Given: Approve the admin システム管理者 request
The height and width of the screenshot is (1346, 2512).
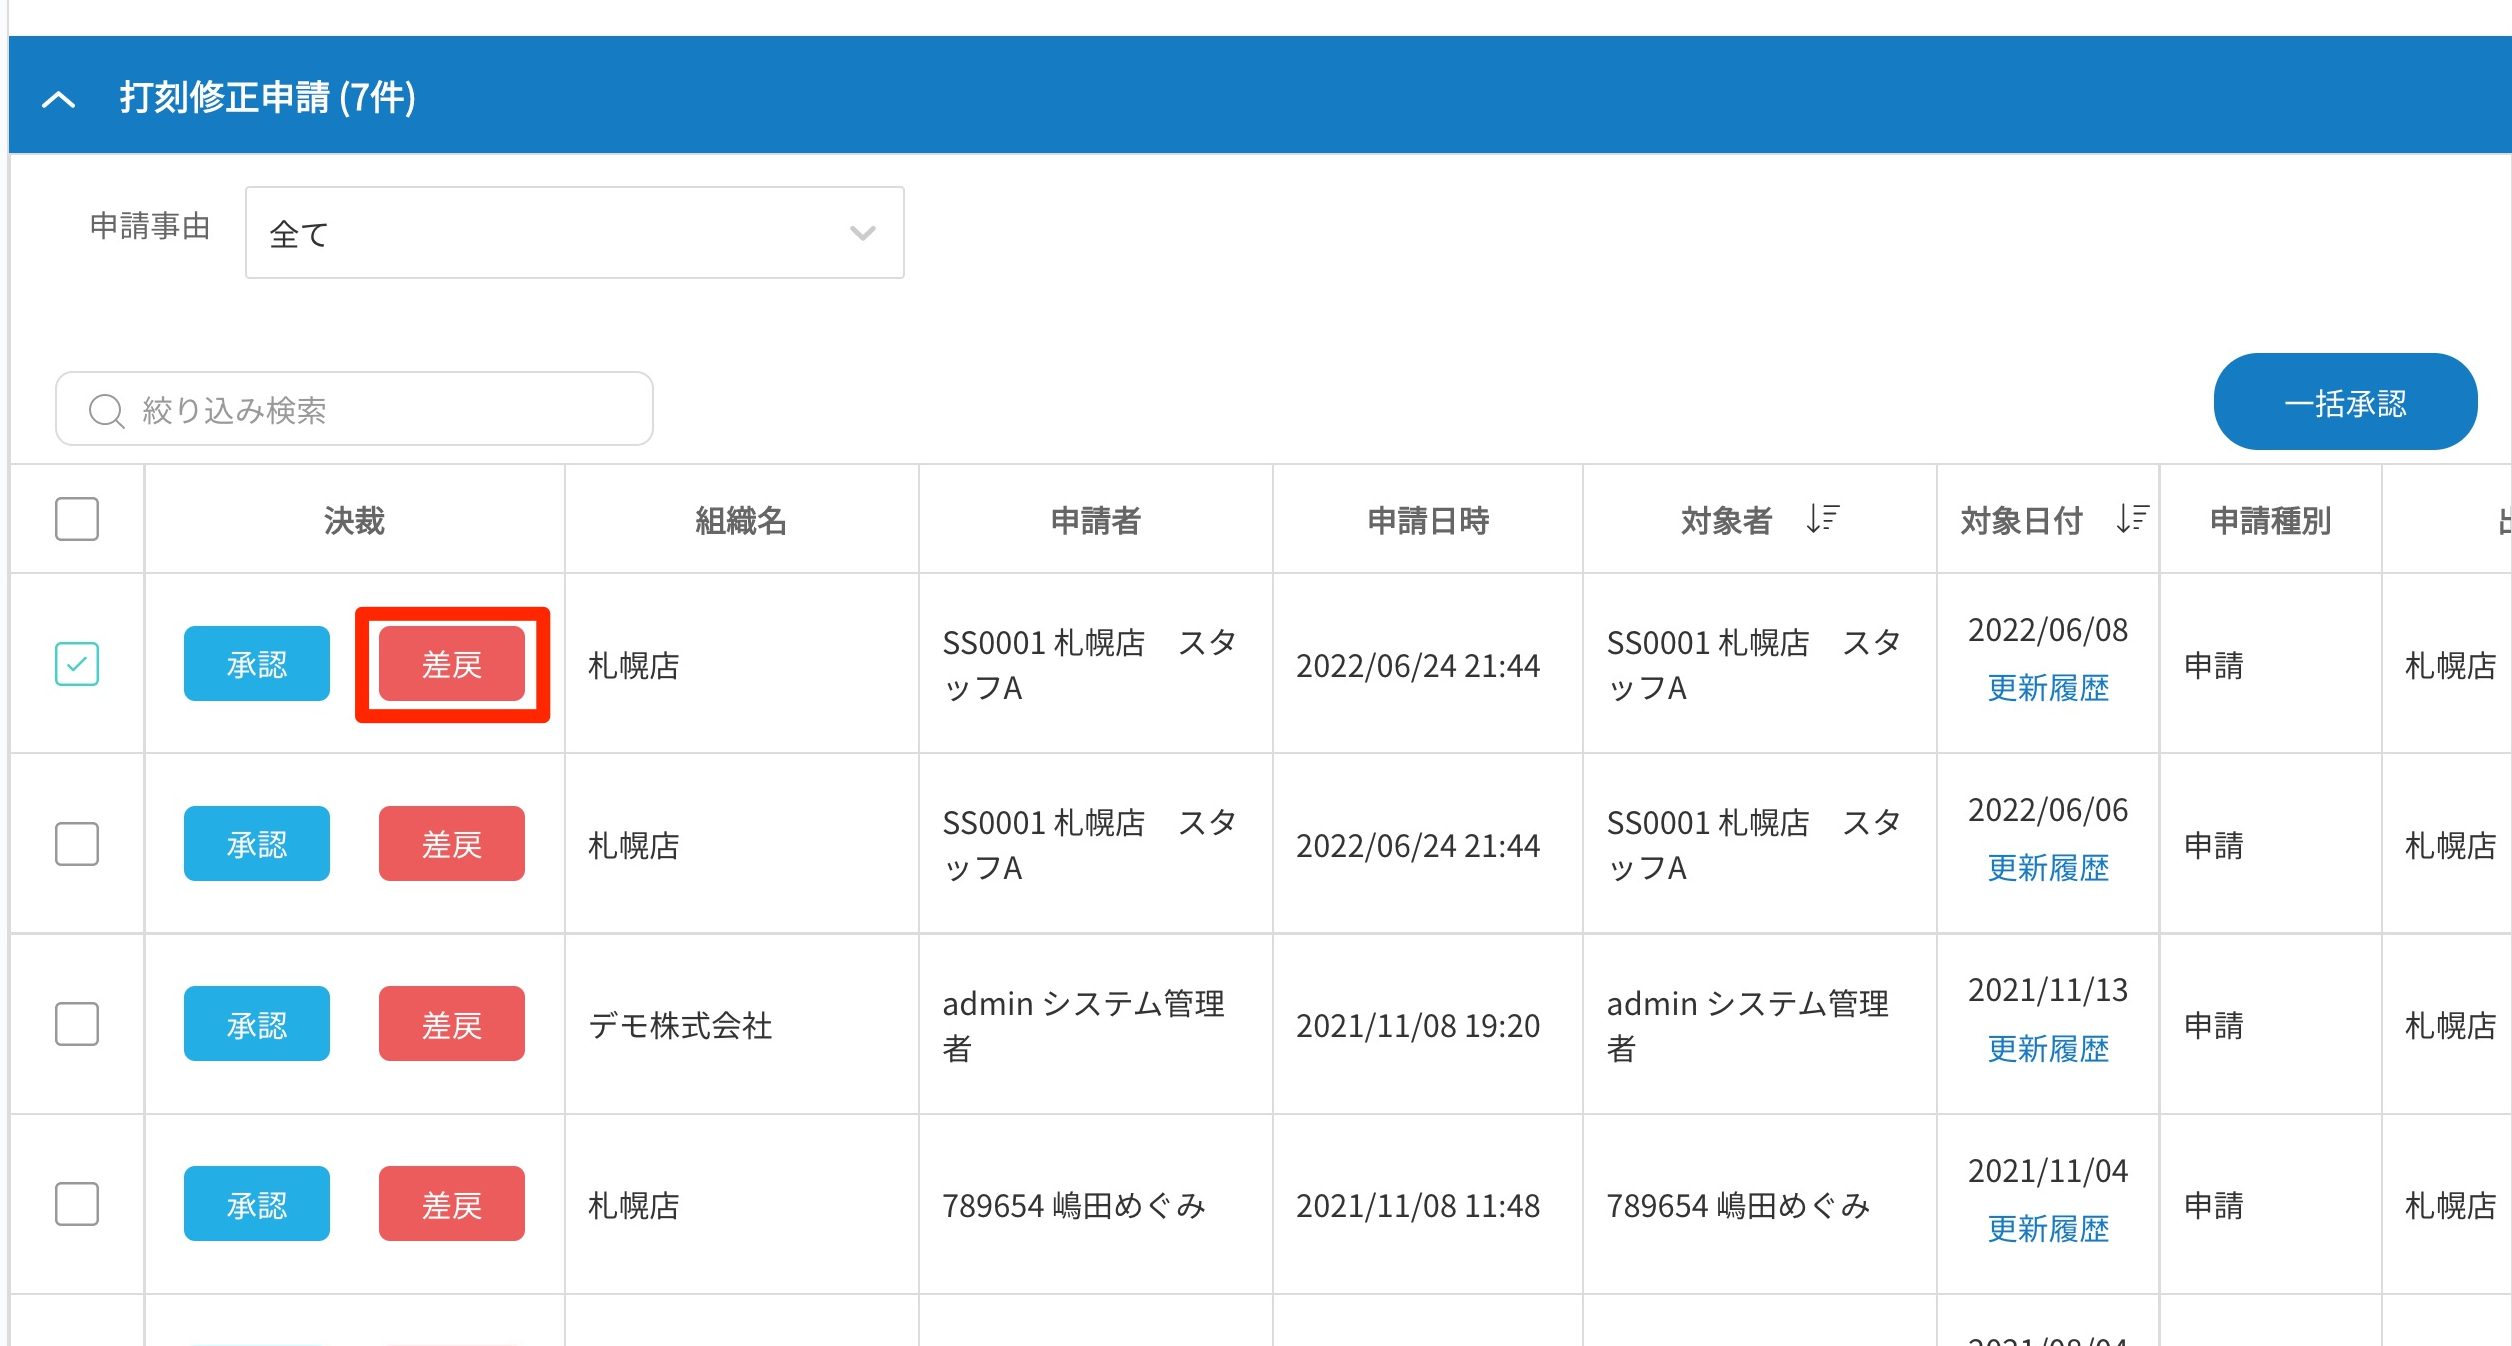Looking at the screenshot, I should pos(256,1024).
